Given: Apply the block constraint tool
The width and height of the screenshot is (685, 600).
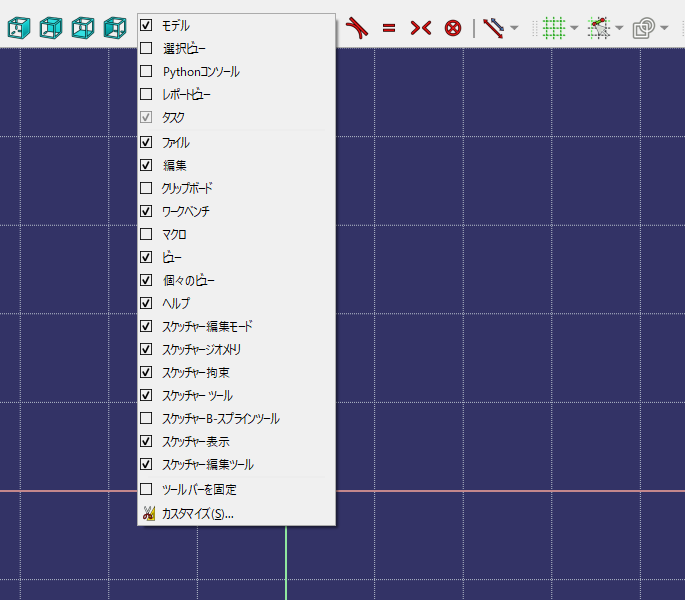Looking at the screenshot, I should (453, 28).
